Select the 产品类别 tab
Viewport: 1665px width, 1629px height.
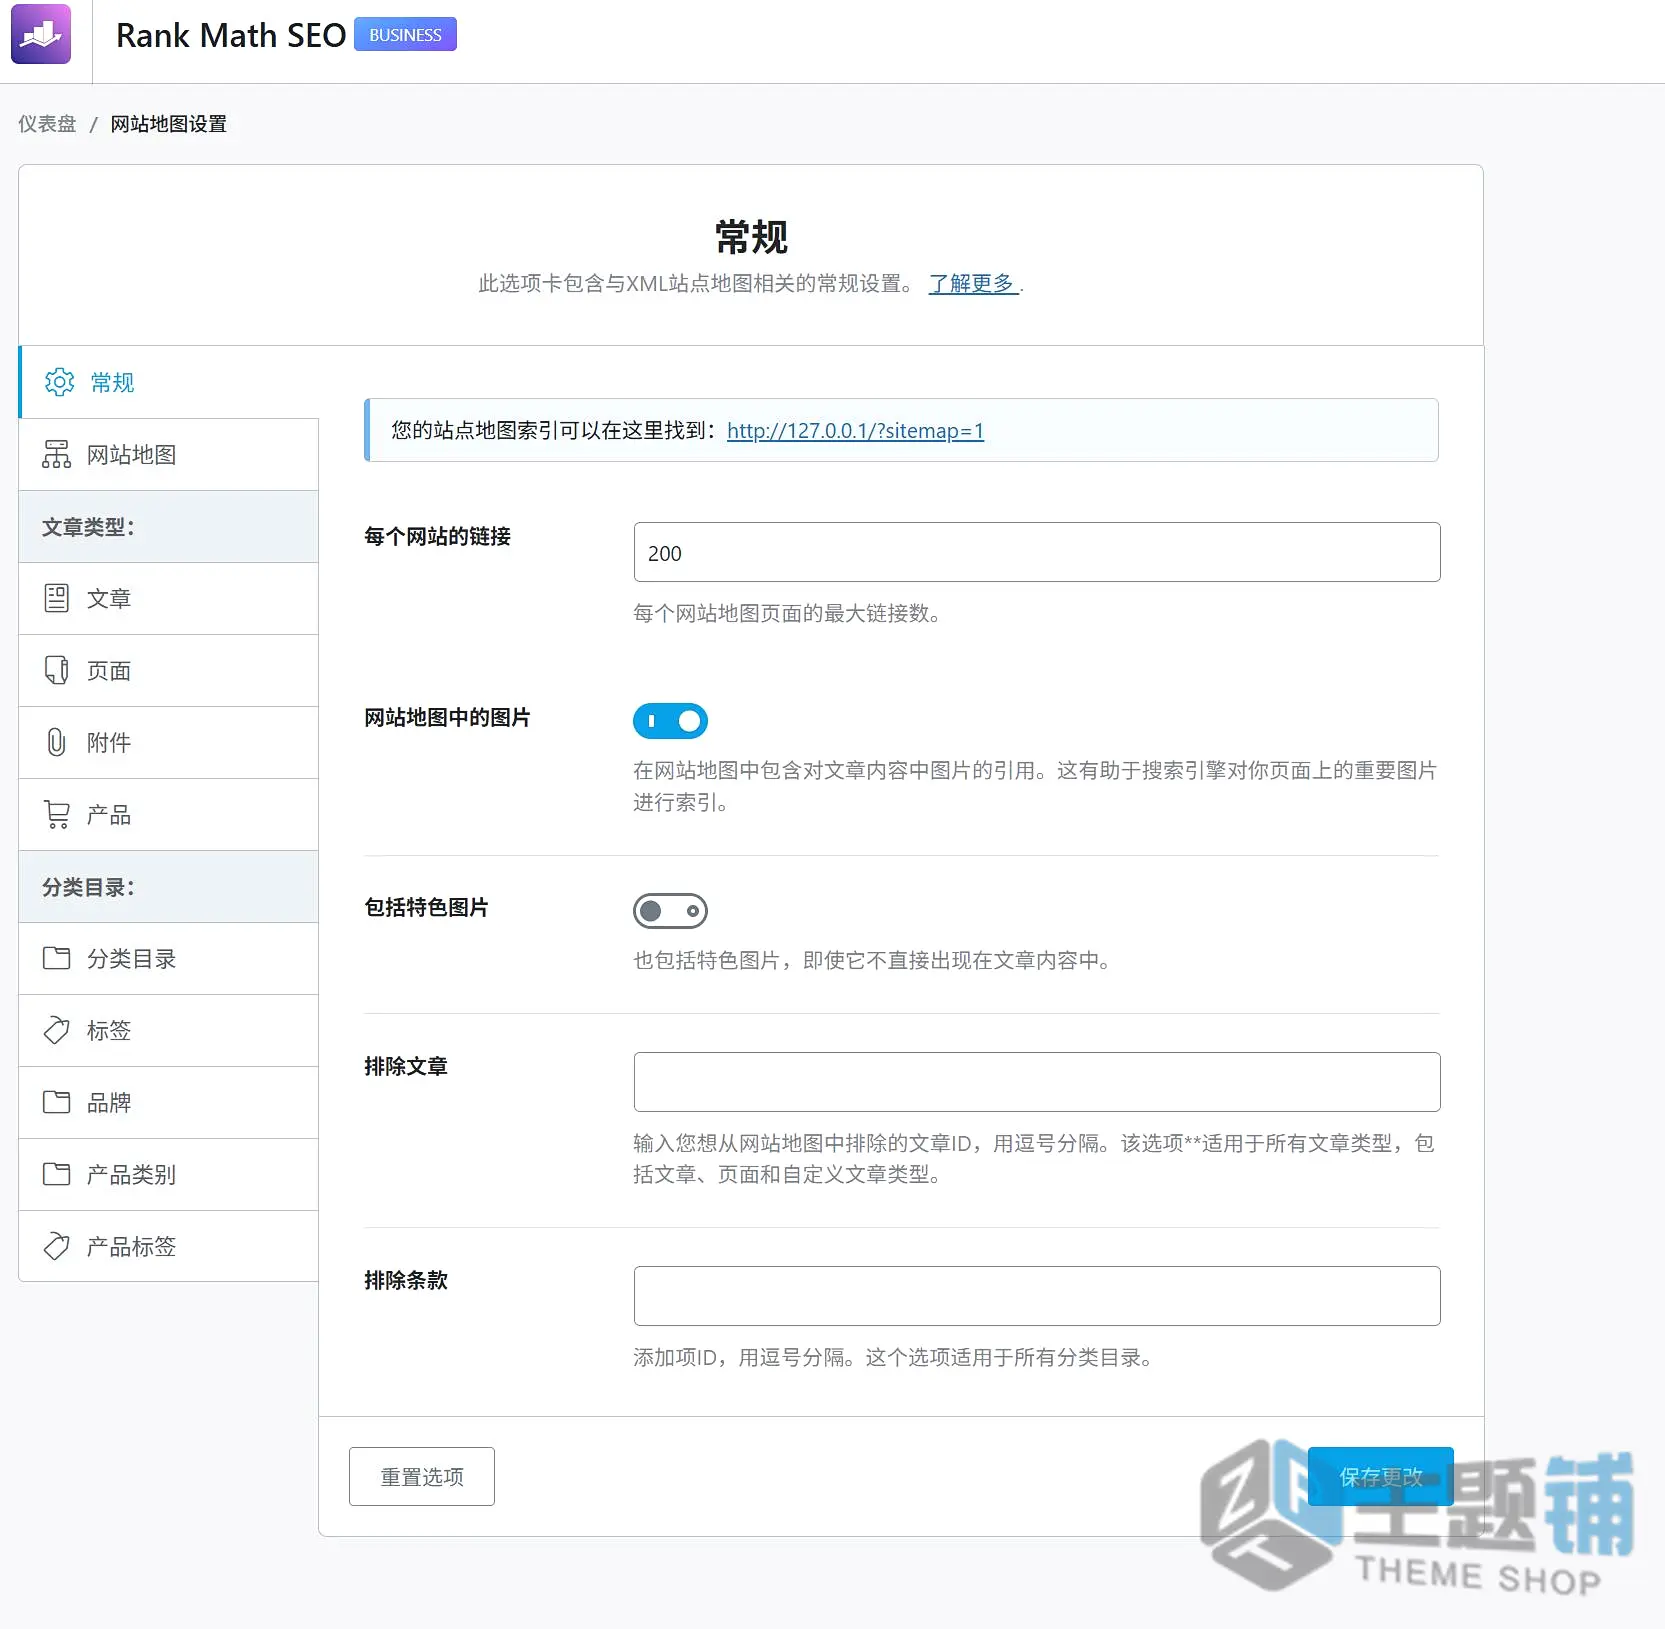(169, 1174)
